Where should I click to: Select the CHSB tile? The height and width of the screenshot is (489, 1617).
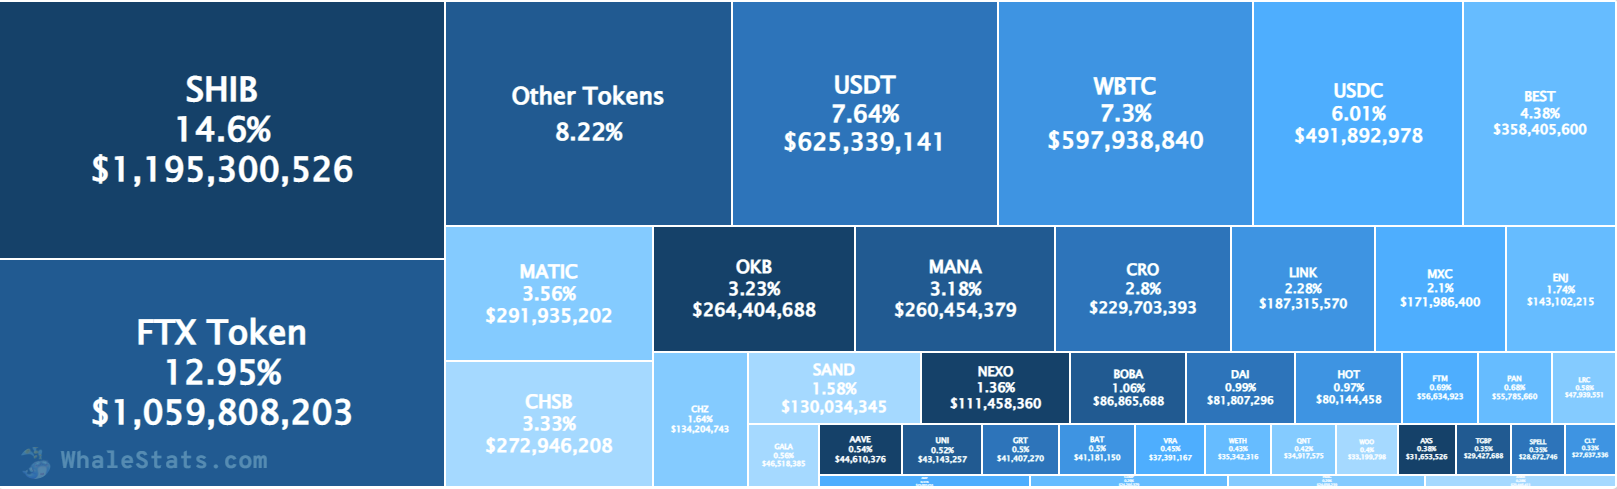point(548,423)
